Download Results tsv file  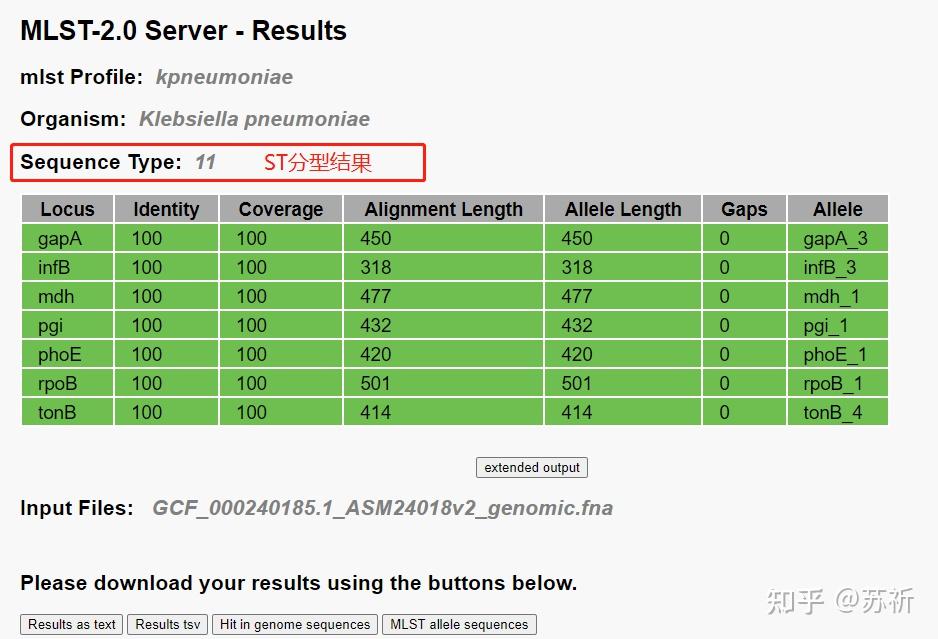(x=168, y=624)
